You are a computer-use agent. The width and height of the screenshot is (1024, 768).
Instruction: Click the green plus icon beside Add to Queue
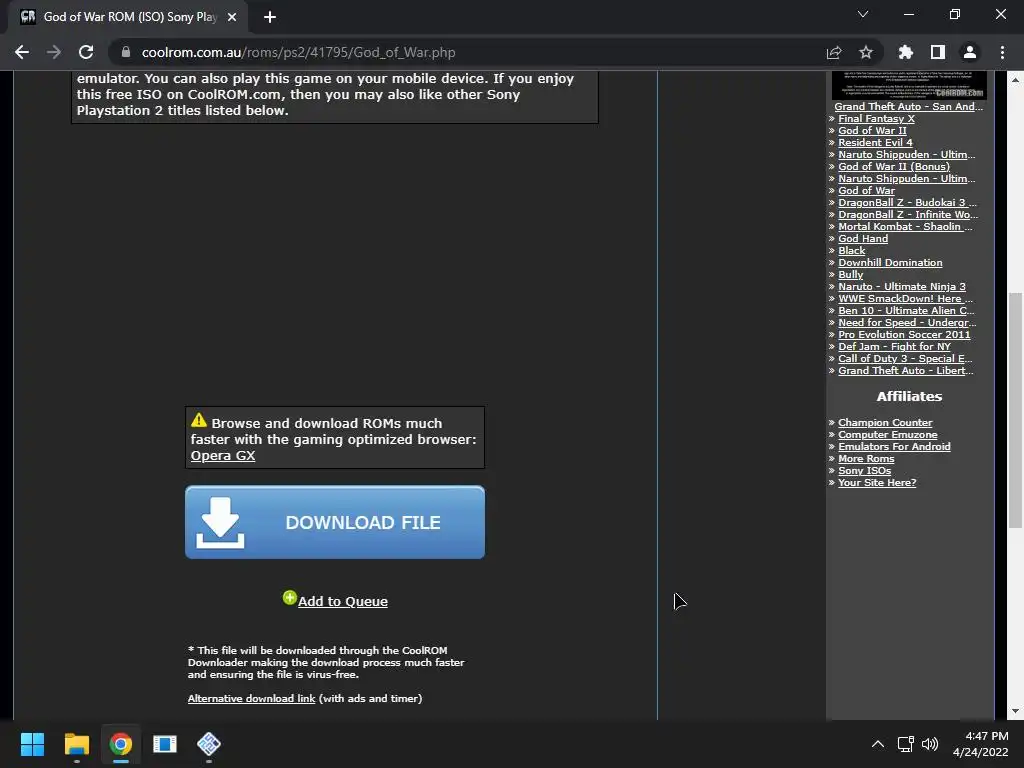click(289, 598)
